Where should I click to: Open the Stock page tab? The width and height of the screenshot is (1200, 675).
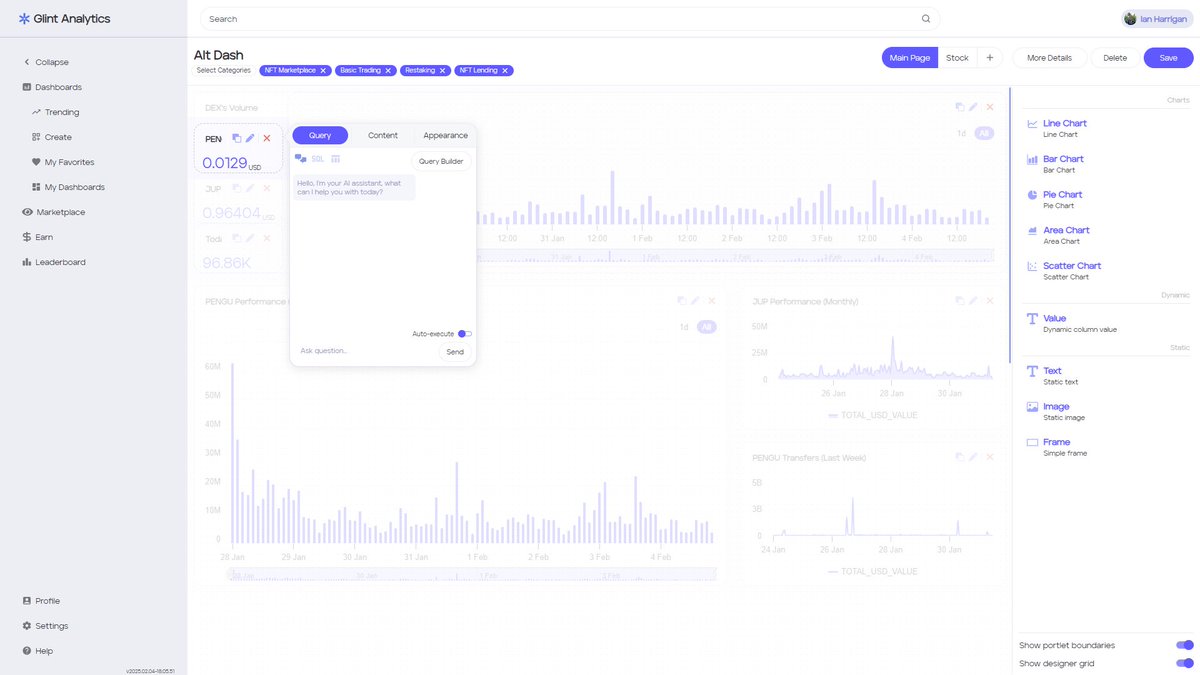tap(957, 58)
